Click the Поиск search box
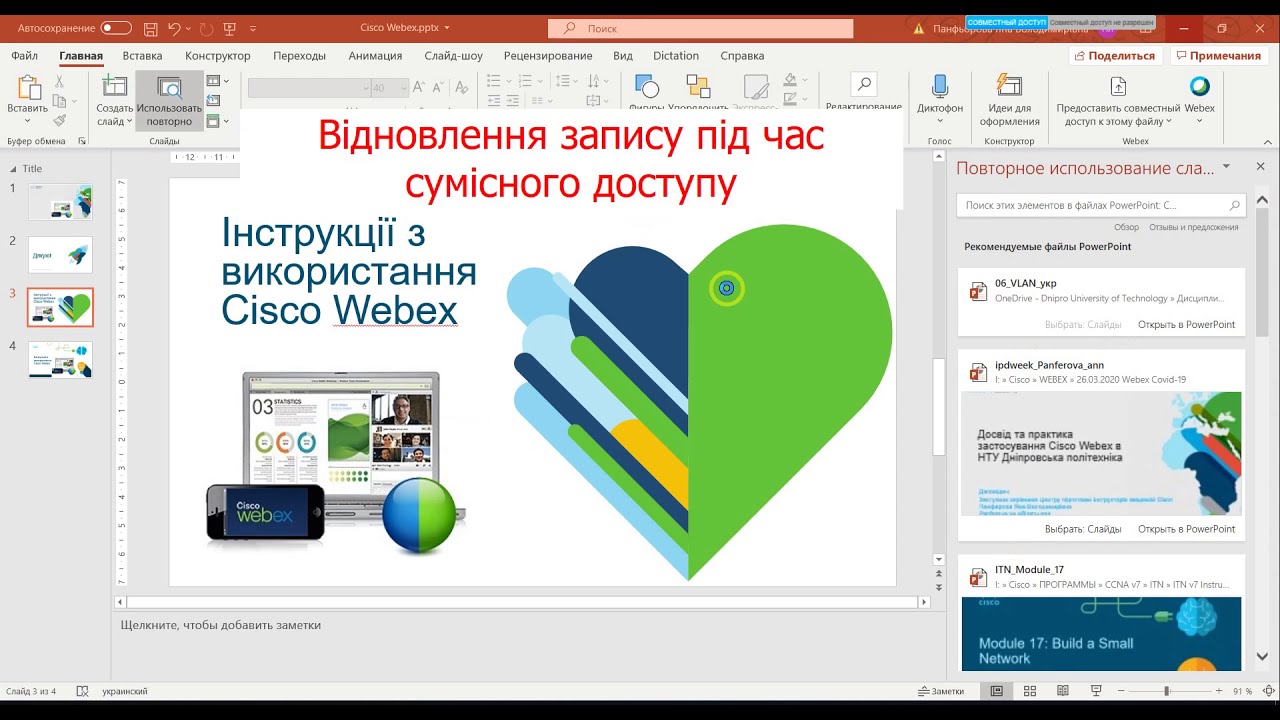Image resolution: width=1280 pixels, height=720 pixels. point(700,29)
